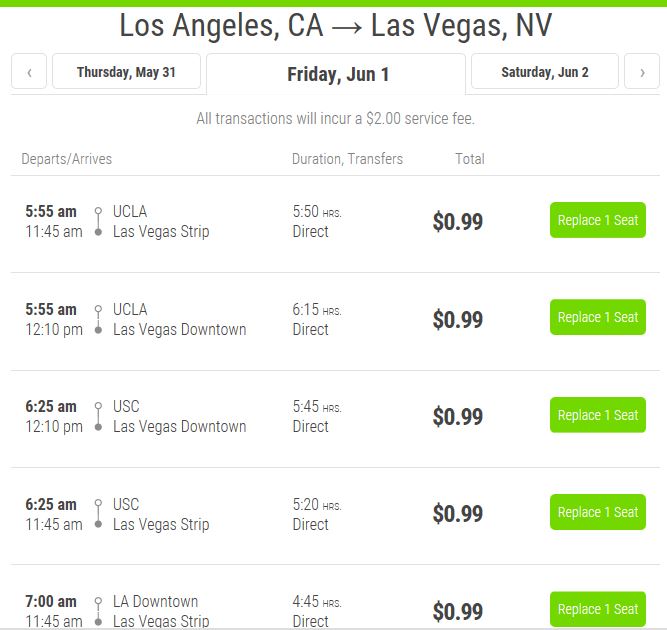The image size is (667, 630).
Task: Select the 5:55 am UCLA to Las Vegas Downtown row
Action: click(179, 319)
